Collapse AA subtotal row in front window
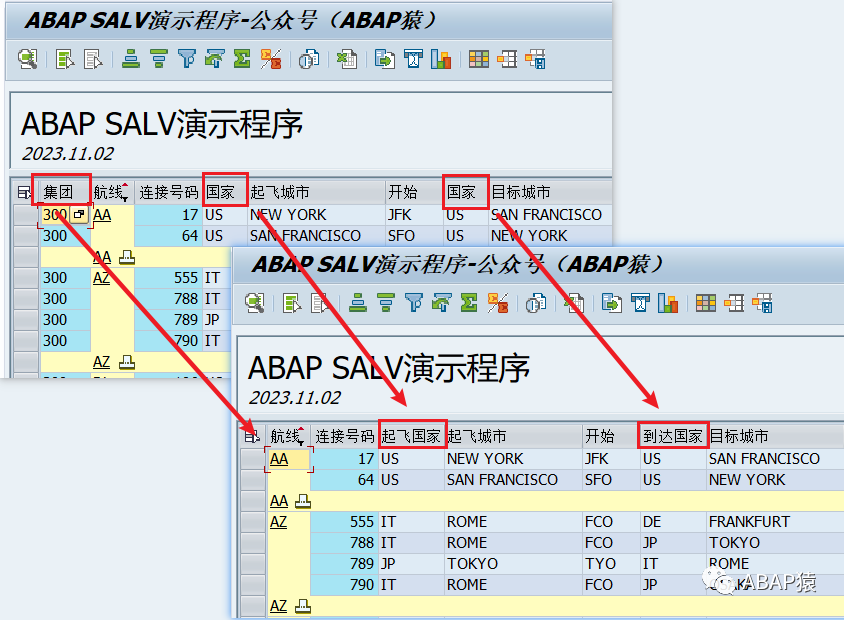This screenshot has width=844, height=620. 303,501
